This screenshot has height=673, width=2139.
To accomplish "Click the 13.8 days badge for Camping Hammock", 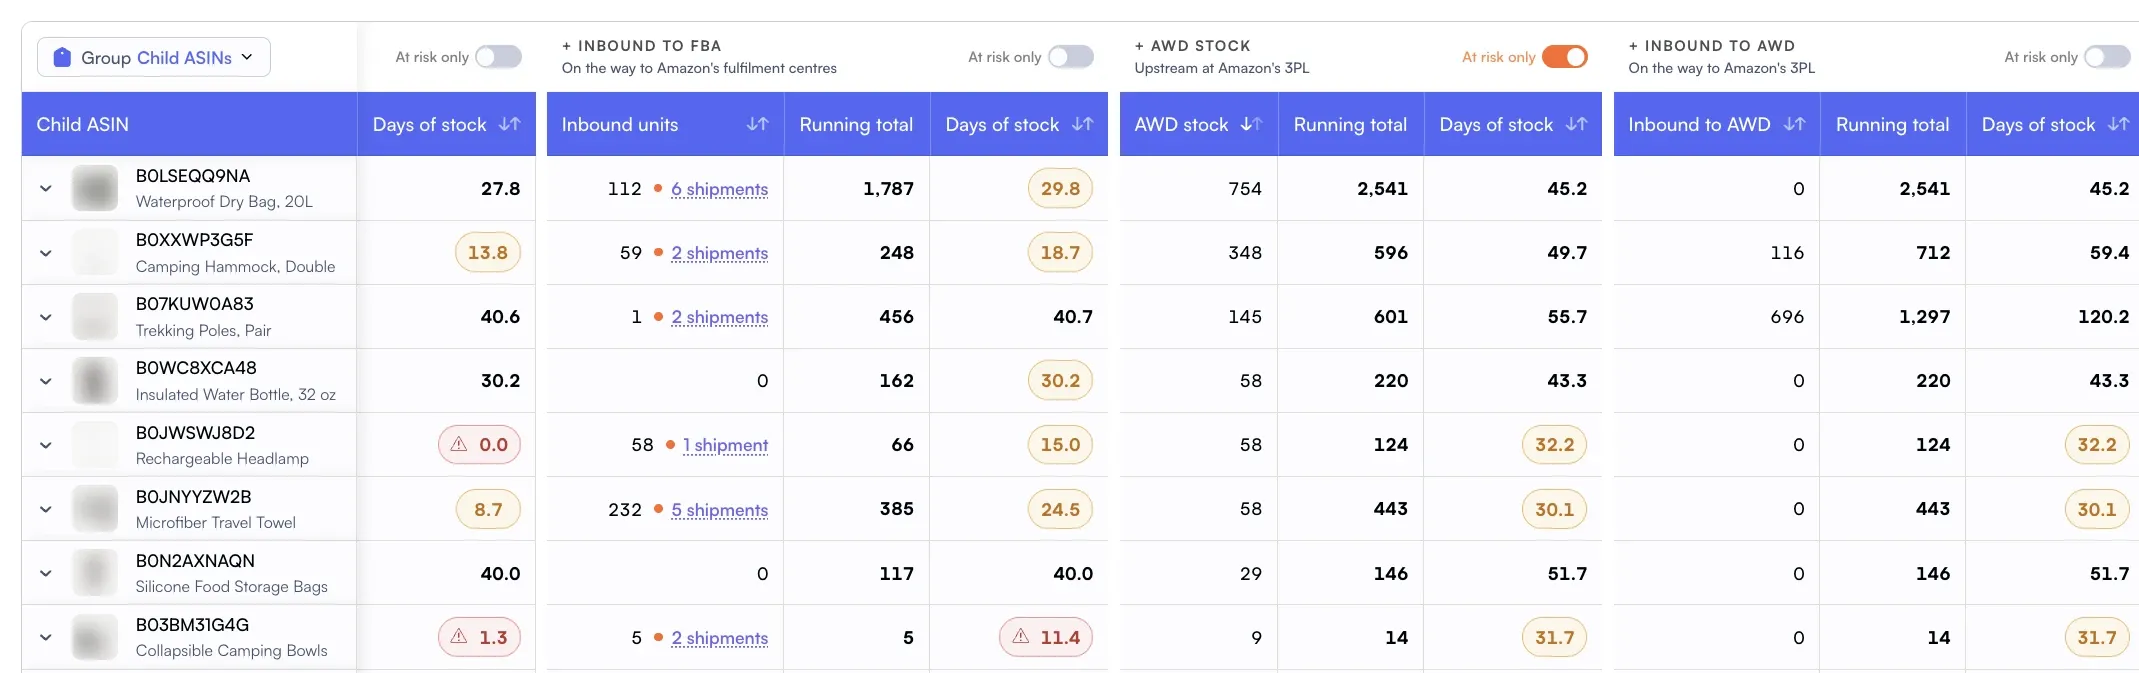I will pyautogui.click(x=488, y=253).
